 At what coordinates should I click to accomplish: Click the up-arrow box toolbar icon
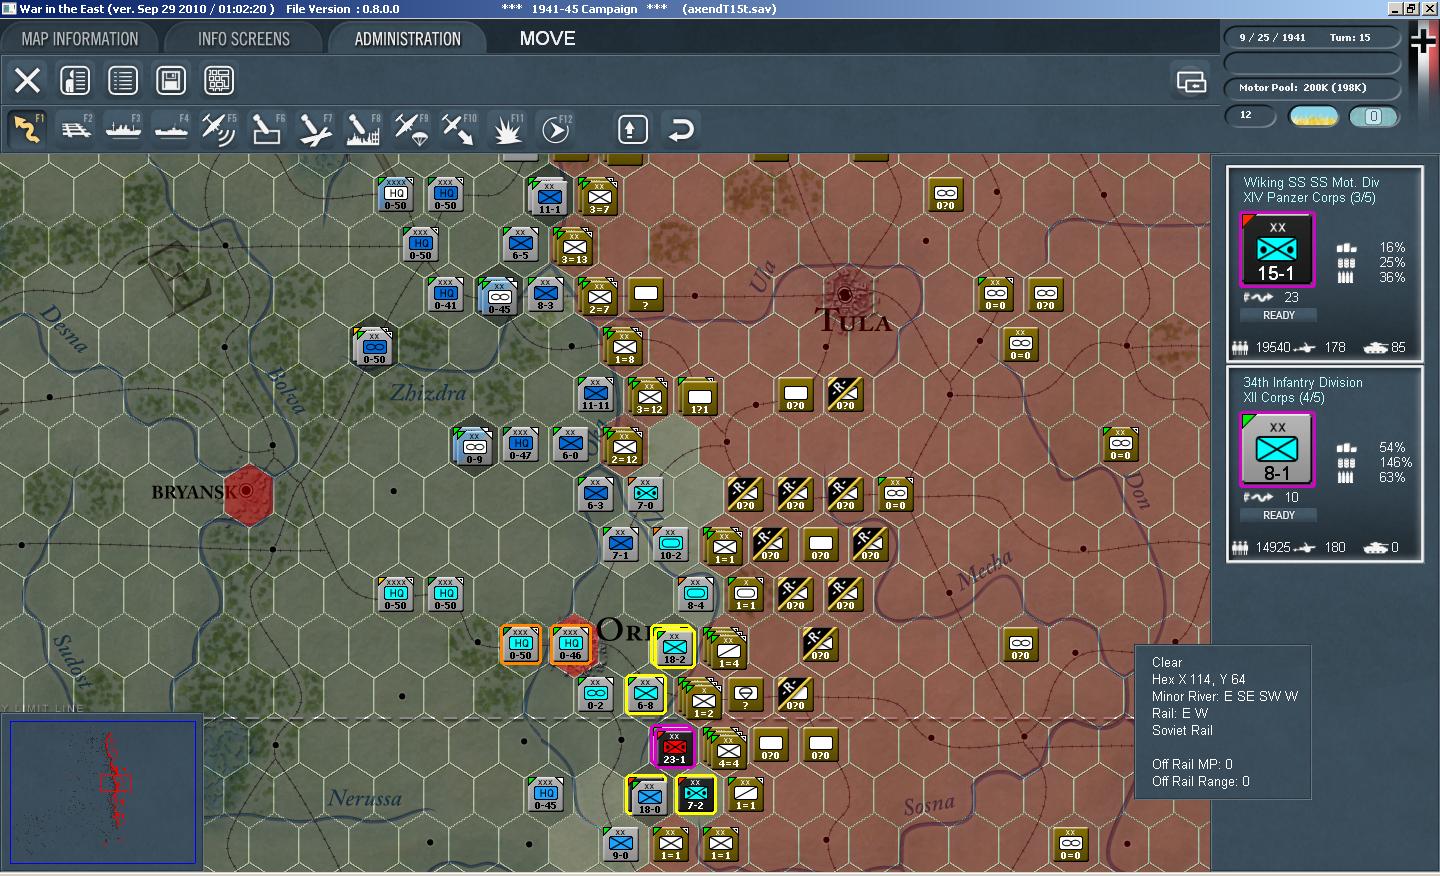tap(632, 129)
